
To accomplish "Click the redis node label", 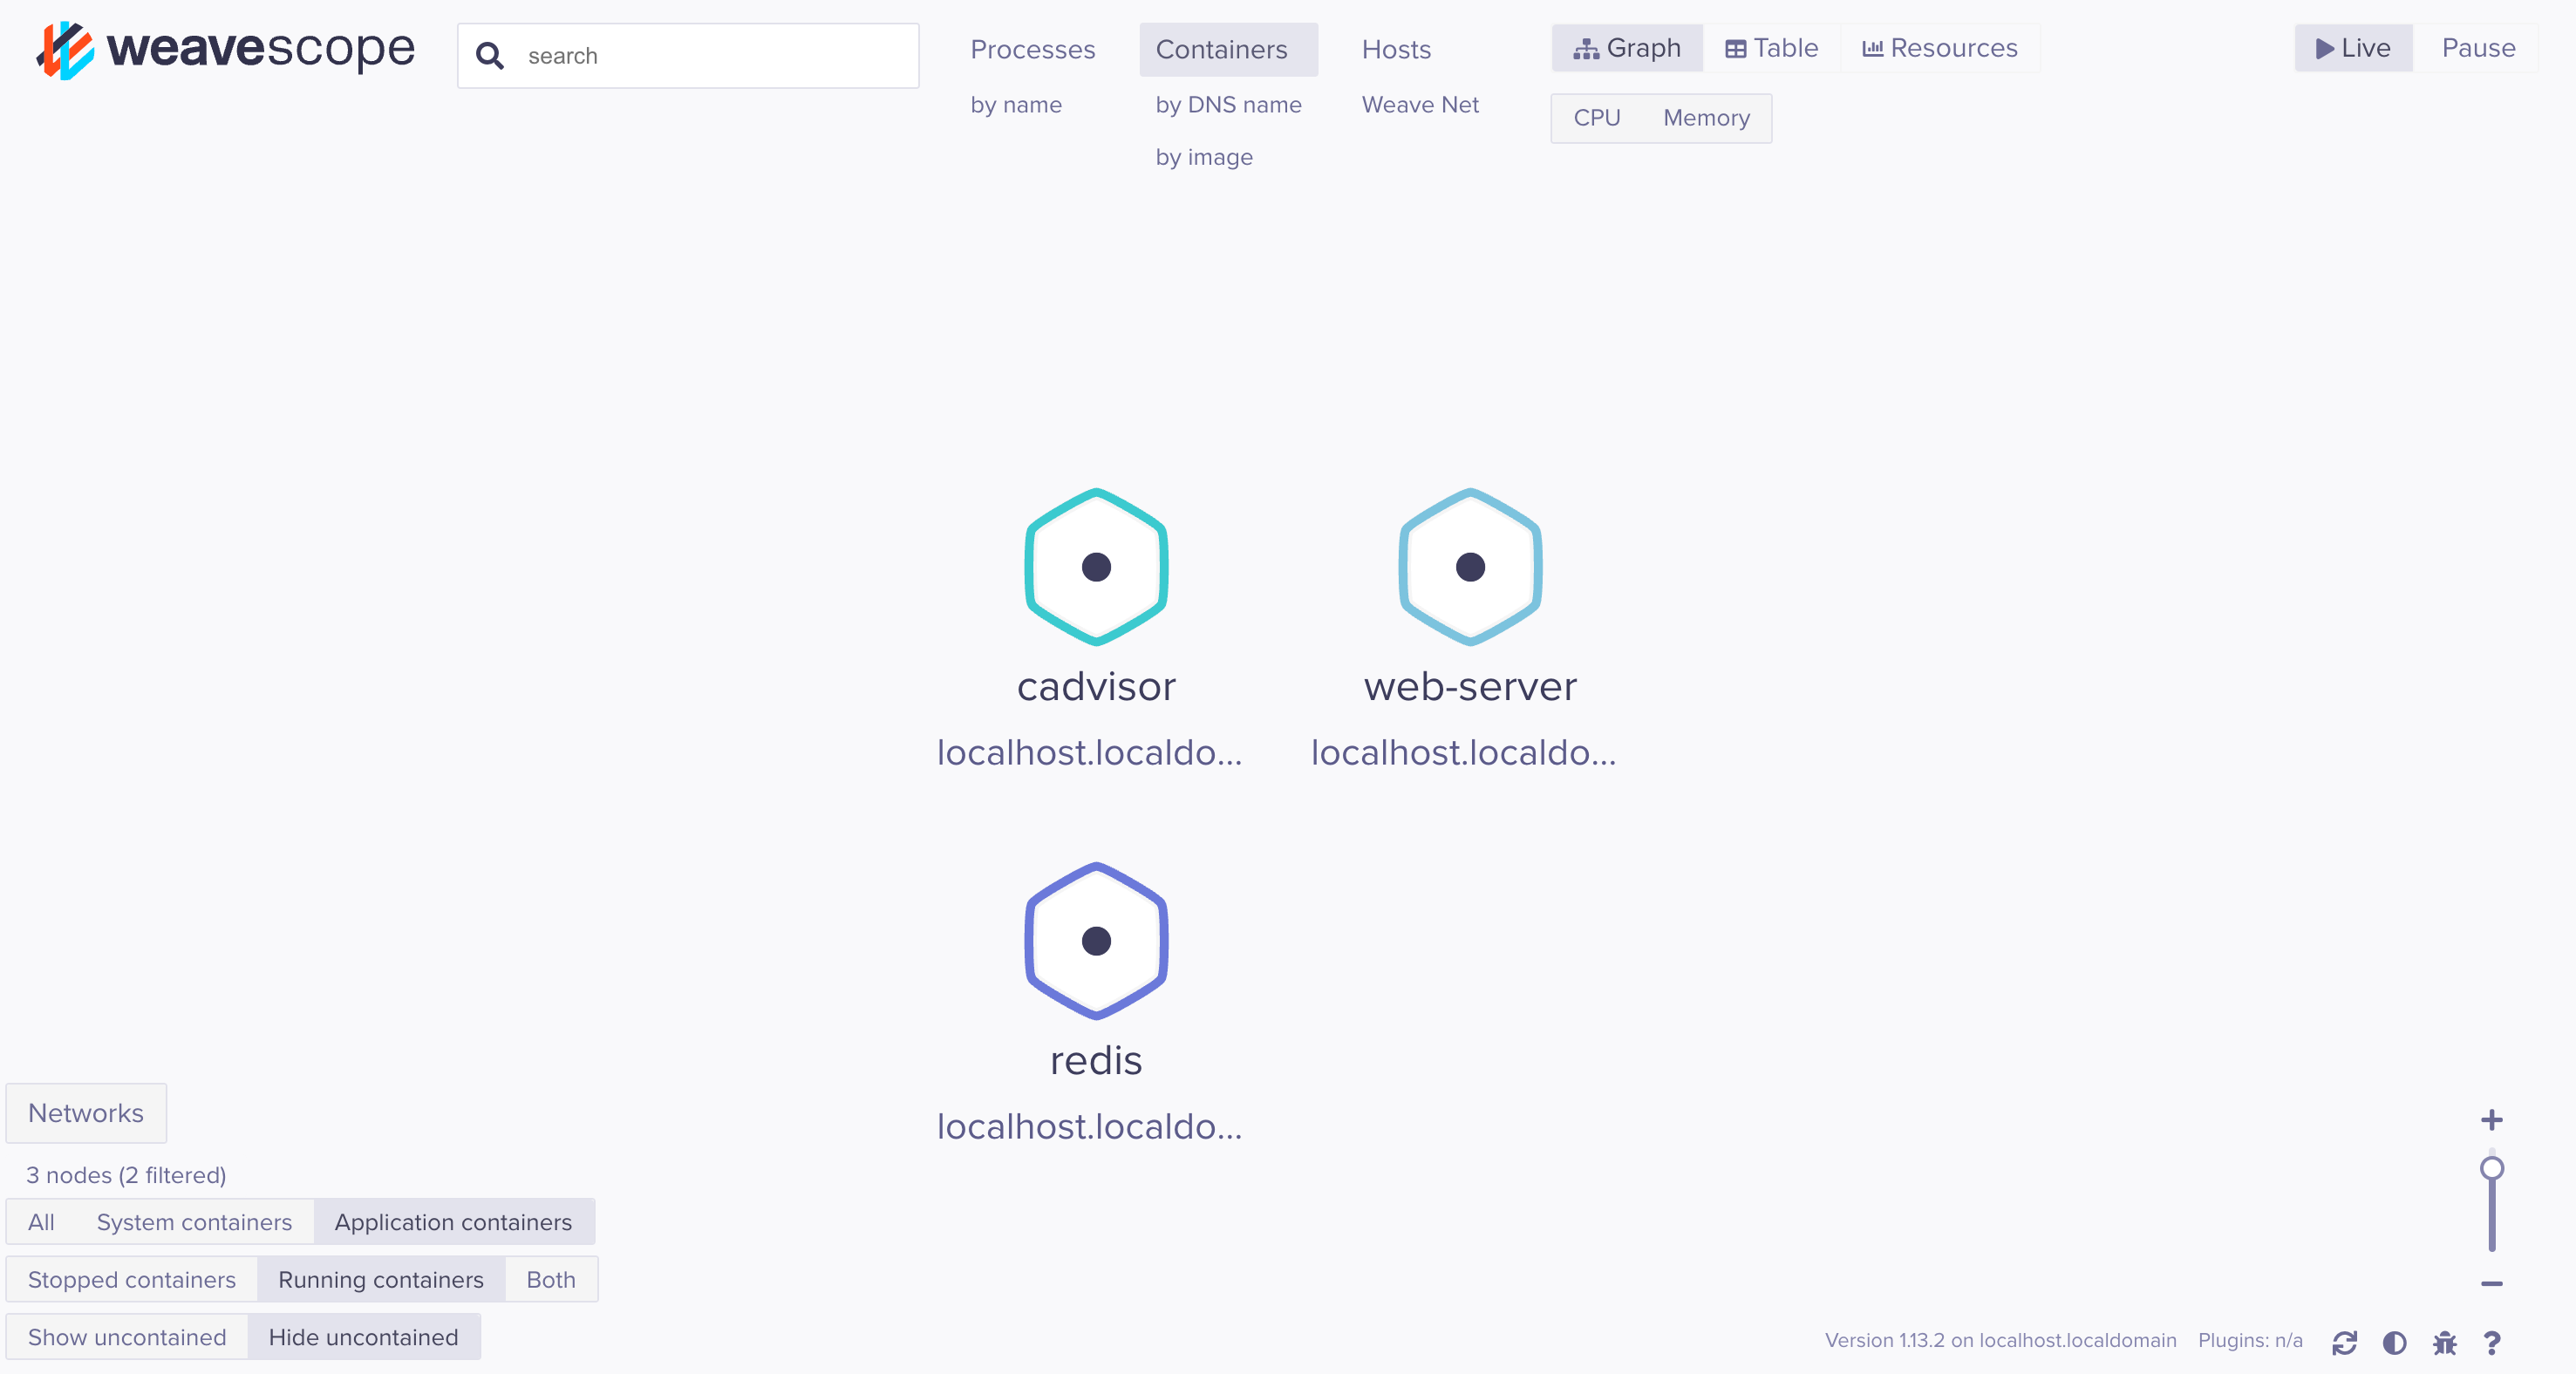I will 1096,1061.
